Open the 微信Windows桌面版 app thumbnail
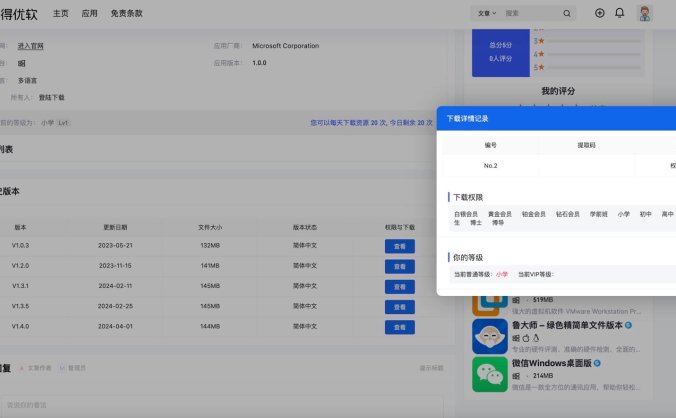The height and width of the screenshot is (418, 676). coord(490,374)
